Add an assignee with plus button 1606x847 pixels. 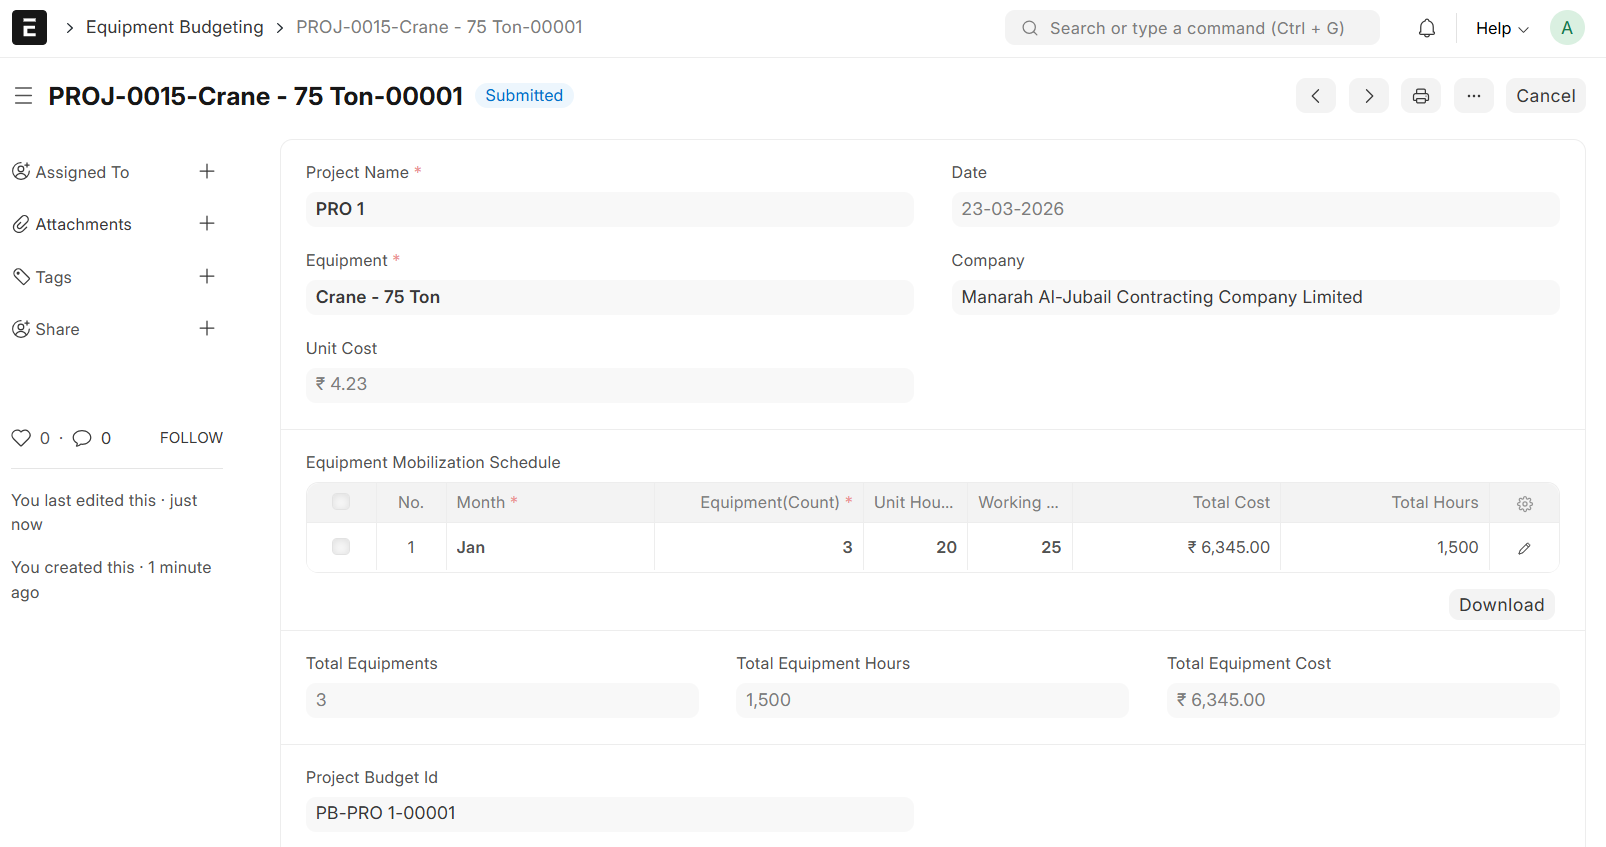207,171
